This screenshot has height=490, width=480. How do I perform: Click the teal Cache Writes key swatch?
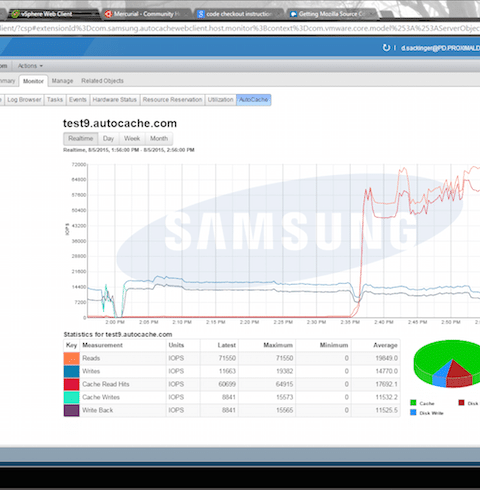[x=71, y=397]
